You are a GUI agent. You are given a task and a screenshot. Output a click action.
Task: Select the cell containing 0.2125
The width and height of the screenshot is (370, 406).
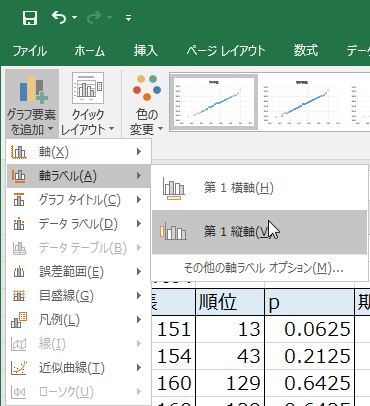click(x=310, y=356)
